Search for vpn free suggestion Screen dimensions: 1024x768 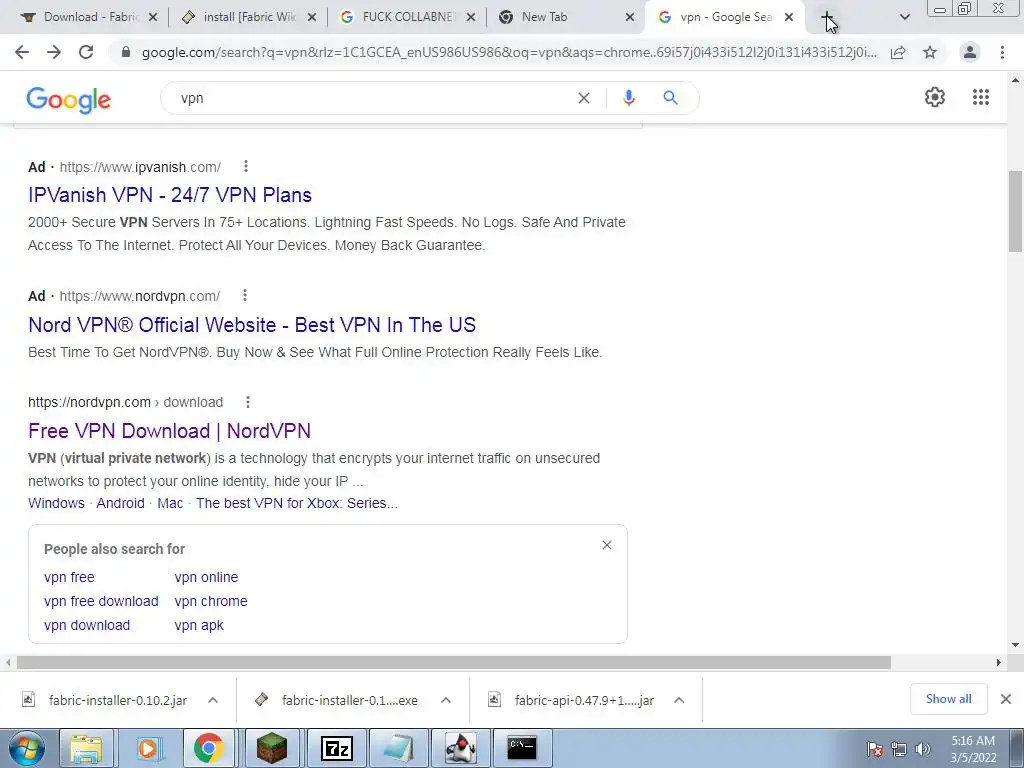pos(69,577)
